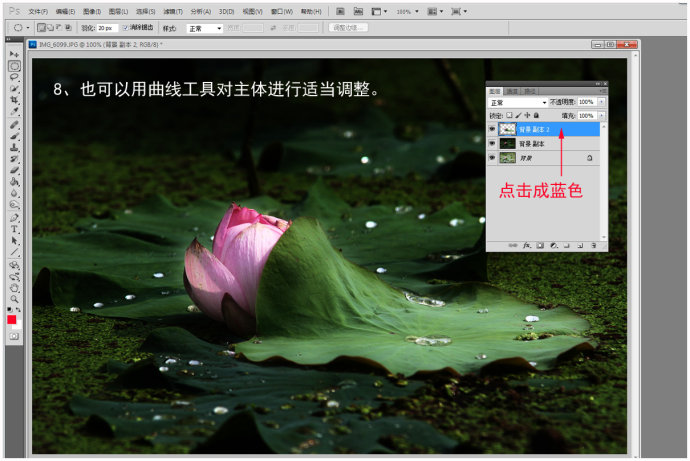Image resolution: width=690 pixels, height=461 pixels.
Task: Open the 滤镜(T) menu
Action: [x=172, y=11]
